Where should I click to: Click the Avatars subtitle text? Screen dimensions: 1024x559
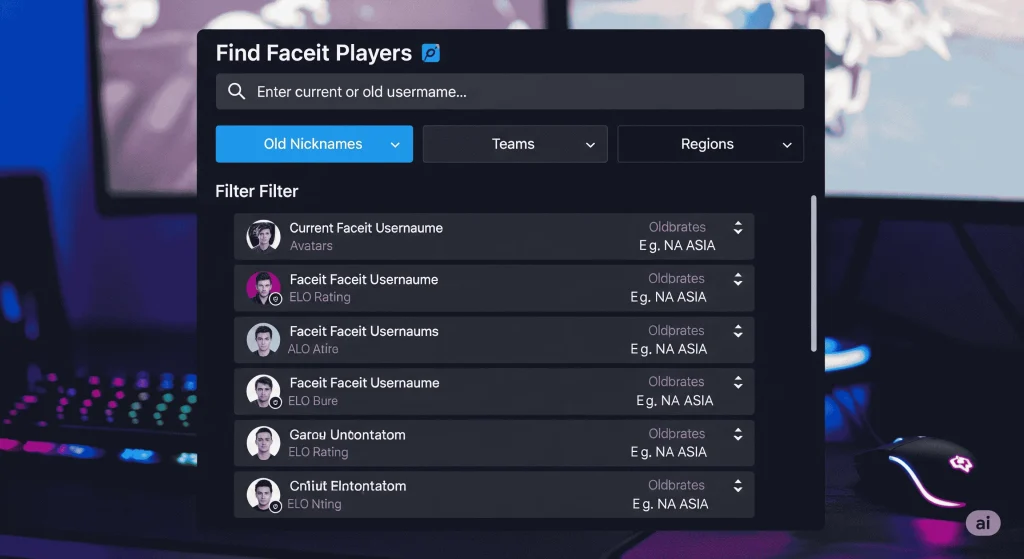(x=312, y=246)
